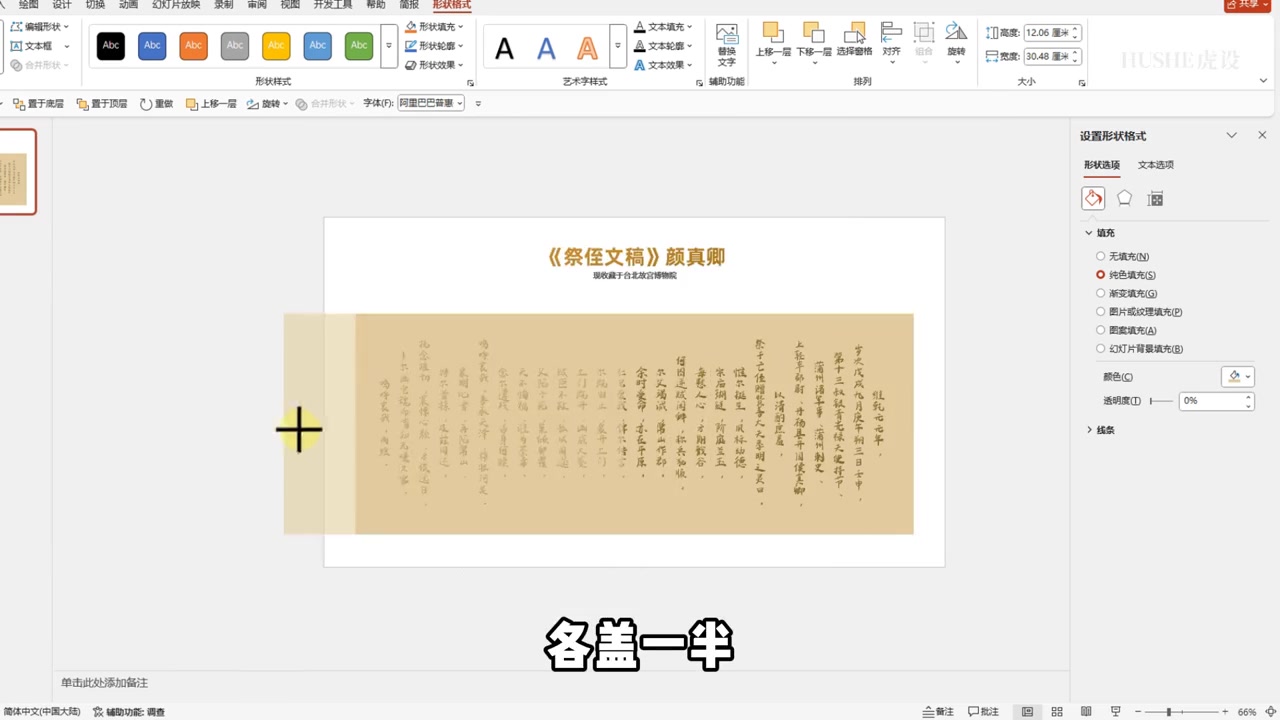The height and width of the screenshot is (720, 1280).
Task: Open 编辑形状 edit shape dropdown
Action: coord(41,26)
